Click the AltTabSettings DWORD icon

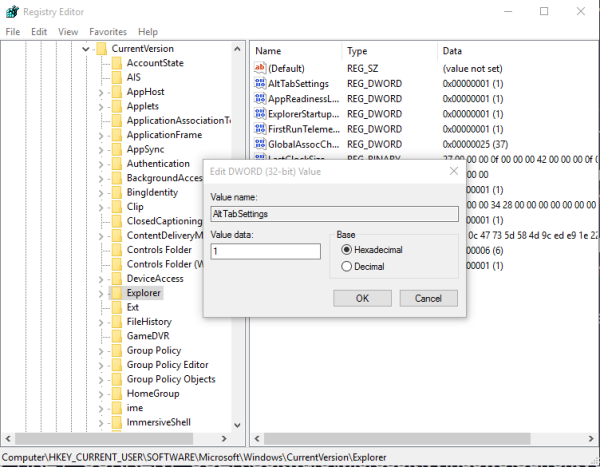(x=260, y=83)
